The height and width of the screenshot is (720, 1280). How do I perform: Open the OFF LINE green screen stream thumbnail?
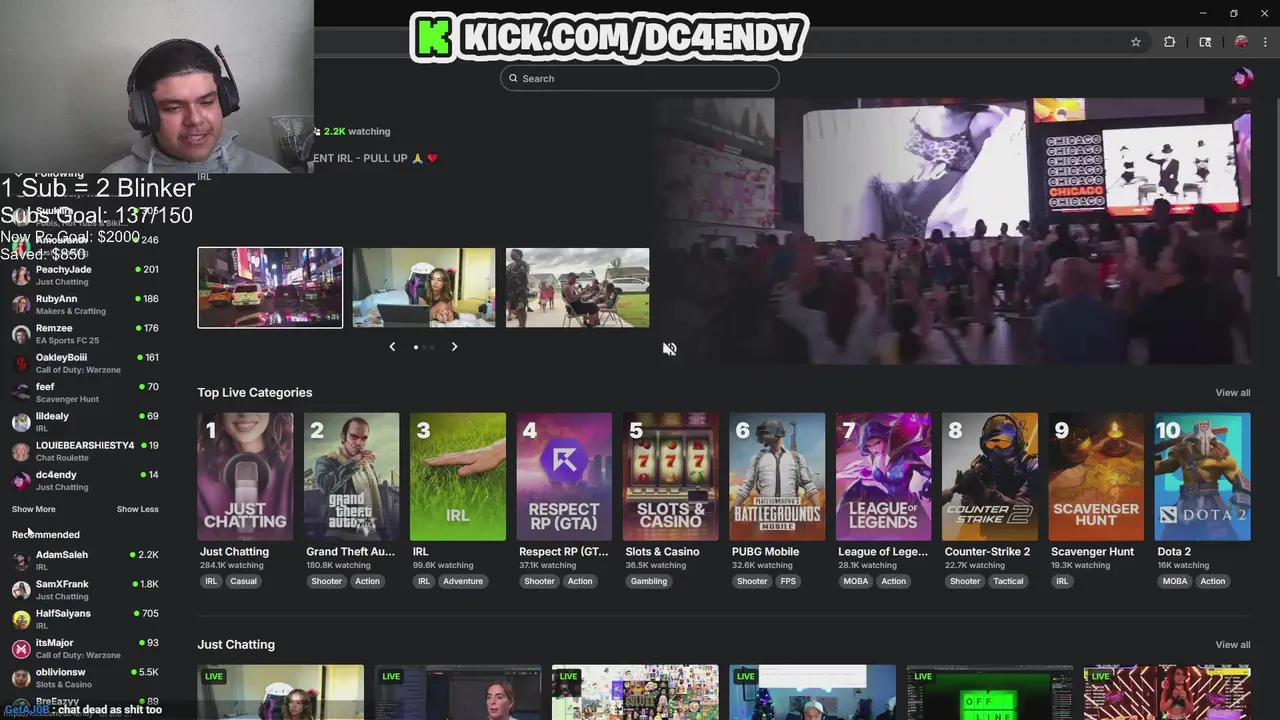coord(990,692)
